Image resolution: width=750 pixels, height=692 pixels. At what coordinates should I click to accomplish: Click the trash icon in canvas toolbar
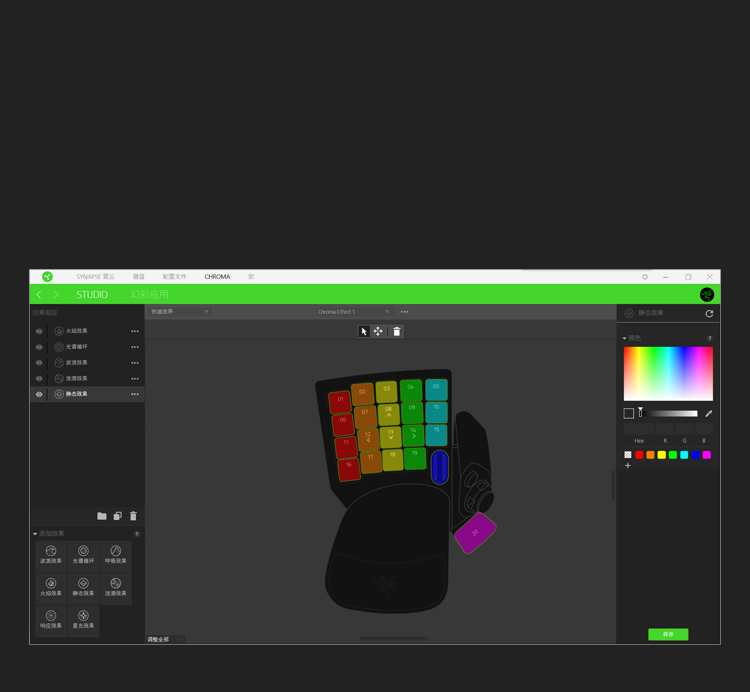[x=397, y=331]
